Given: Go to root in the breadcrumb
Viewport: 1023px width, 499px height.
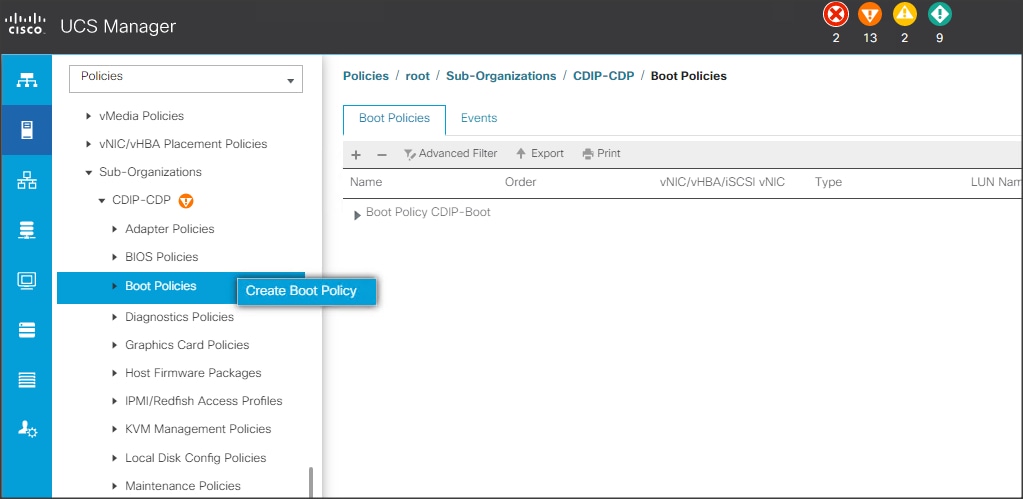Looking at the screenshot, I should tap(418, 76).
